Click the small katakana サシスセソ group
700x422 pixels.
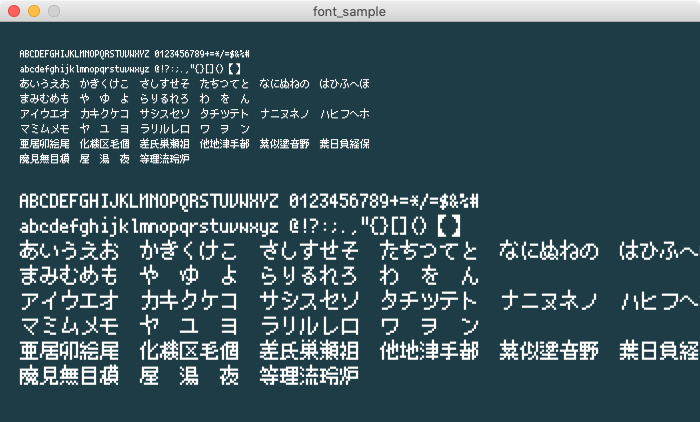pyautogui.click(x=164, y=113)
